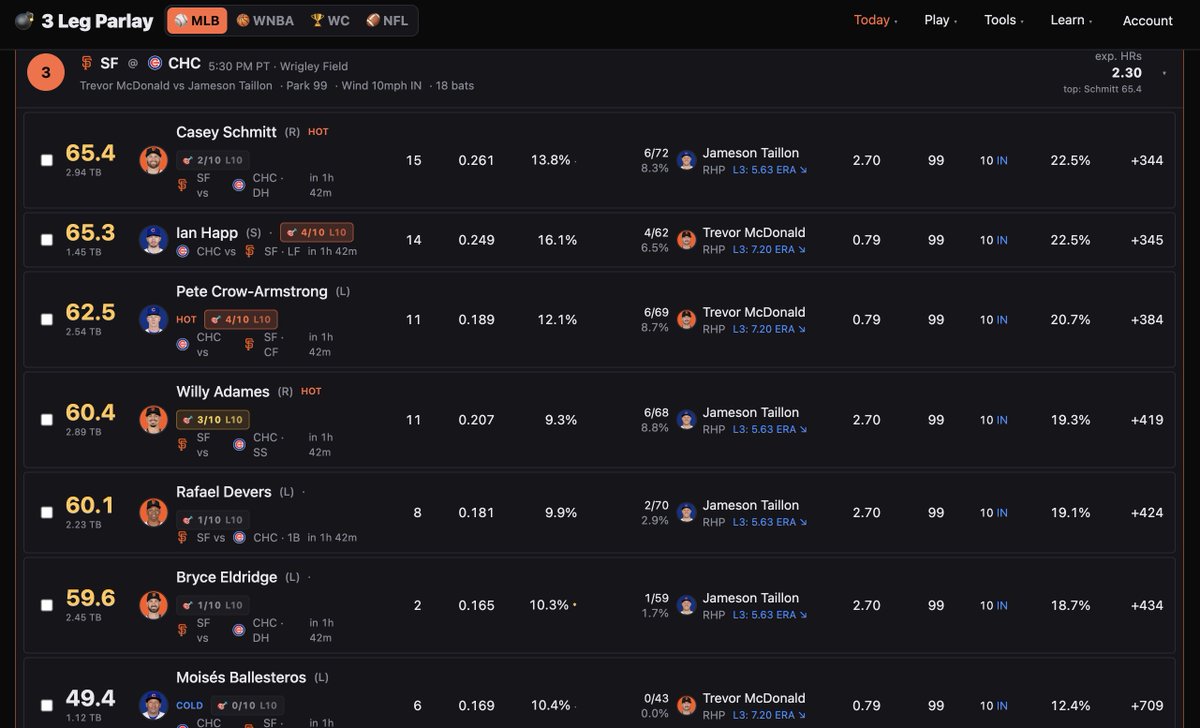Click the Wrigley Field venue text
This screenshot has height=728, width=1200.
(x=313, y=66)
